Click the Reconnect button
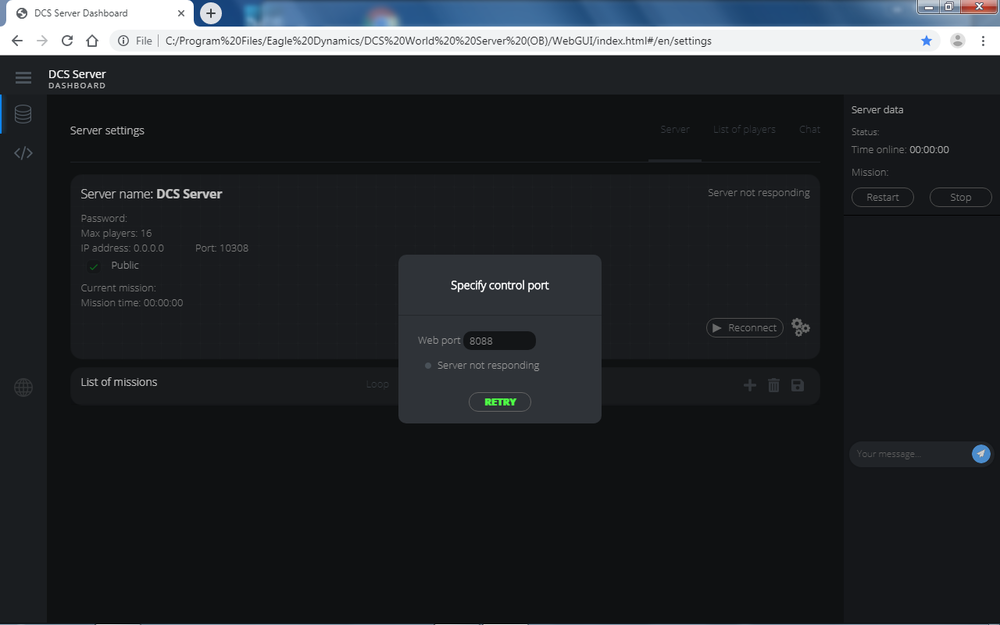1000x625 pixels. pos(745,328)
